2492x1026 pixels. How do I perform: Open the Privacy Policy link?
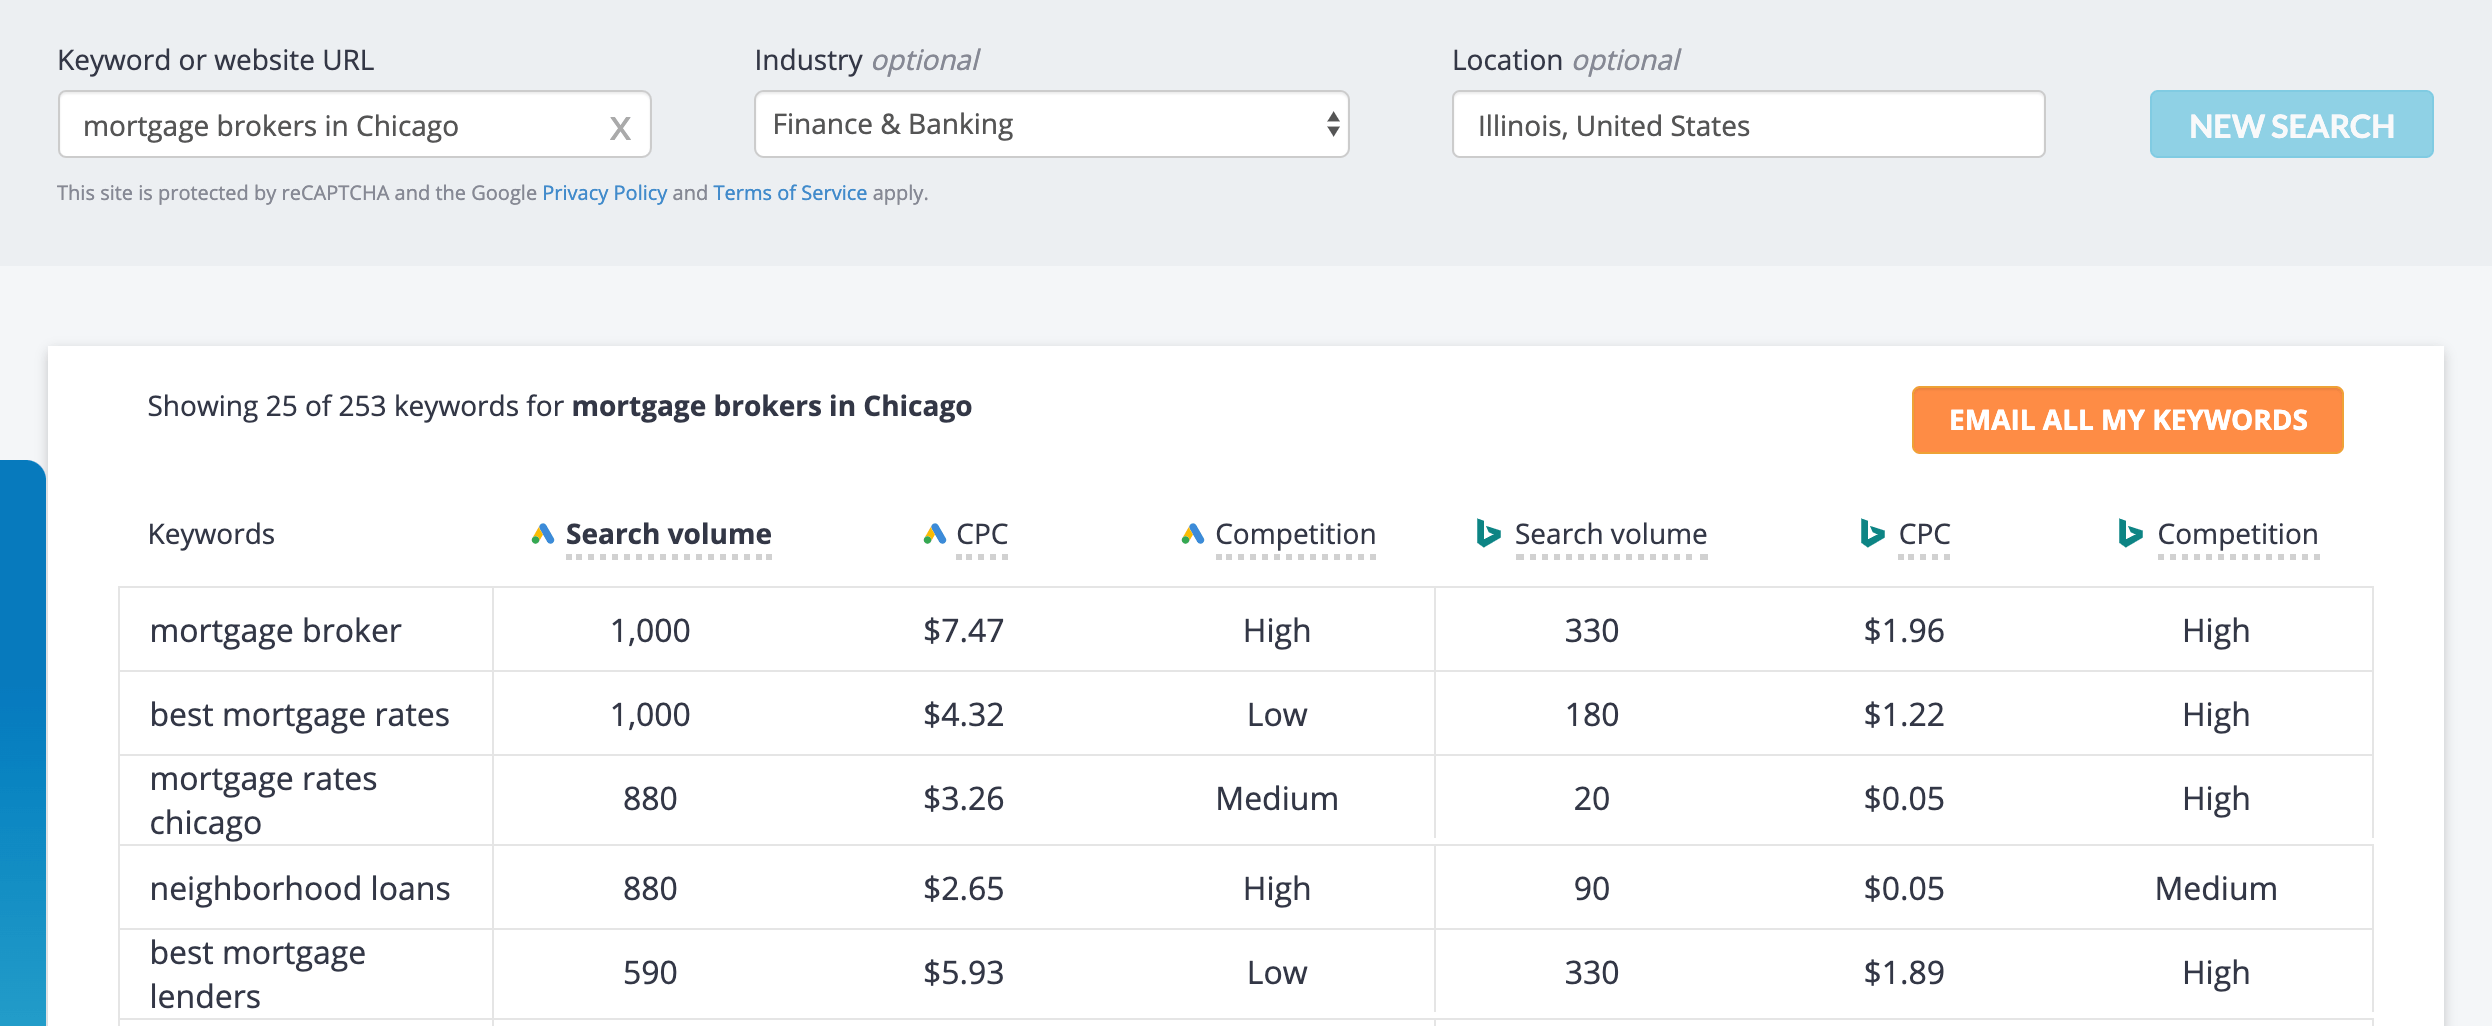click(x=604, y=193)
